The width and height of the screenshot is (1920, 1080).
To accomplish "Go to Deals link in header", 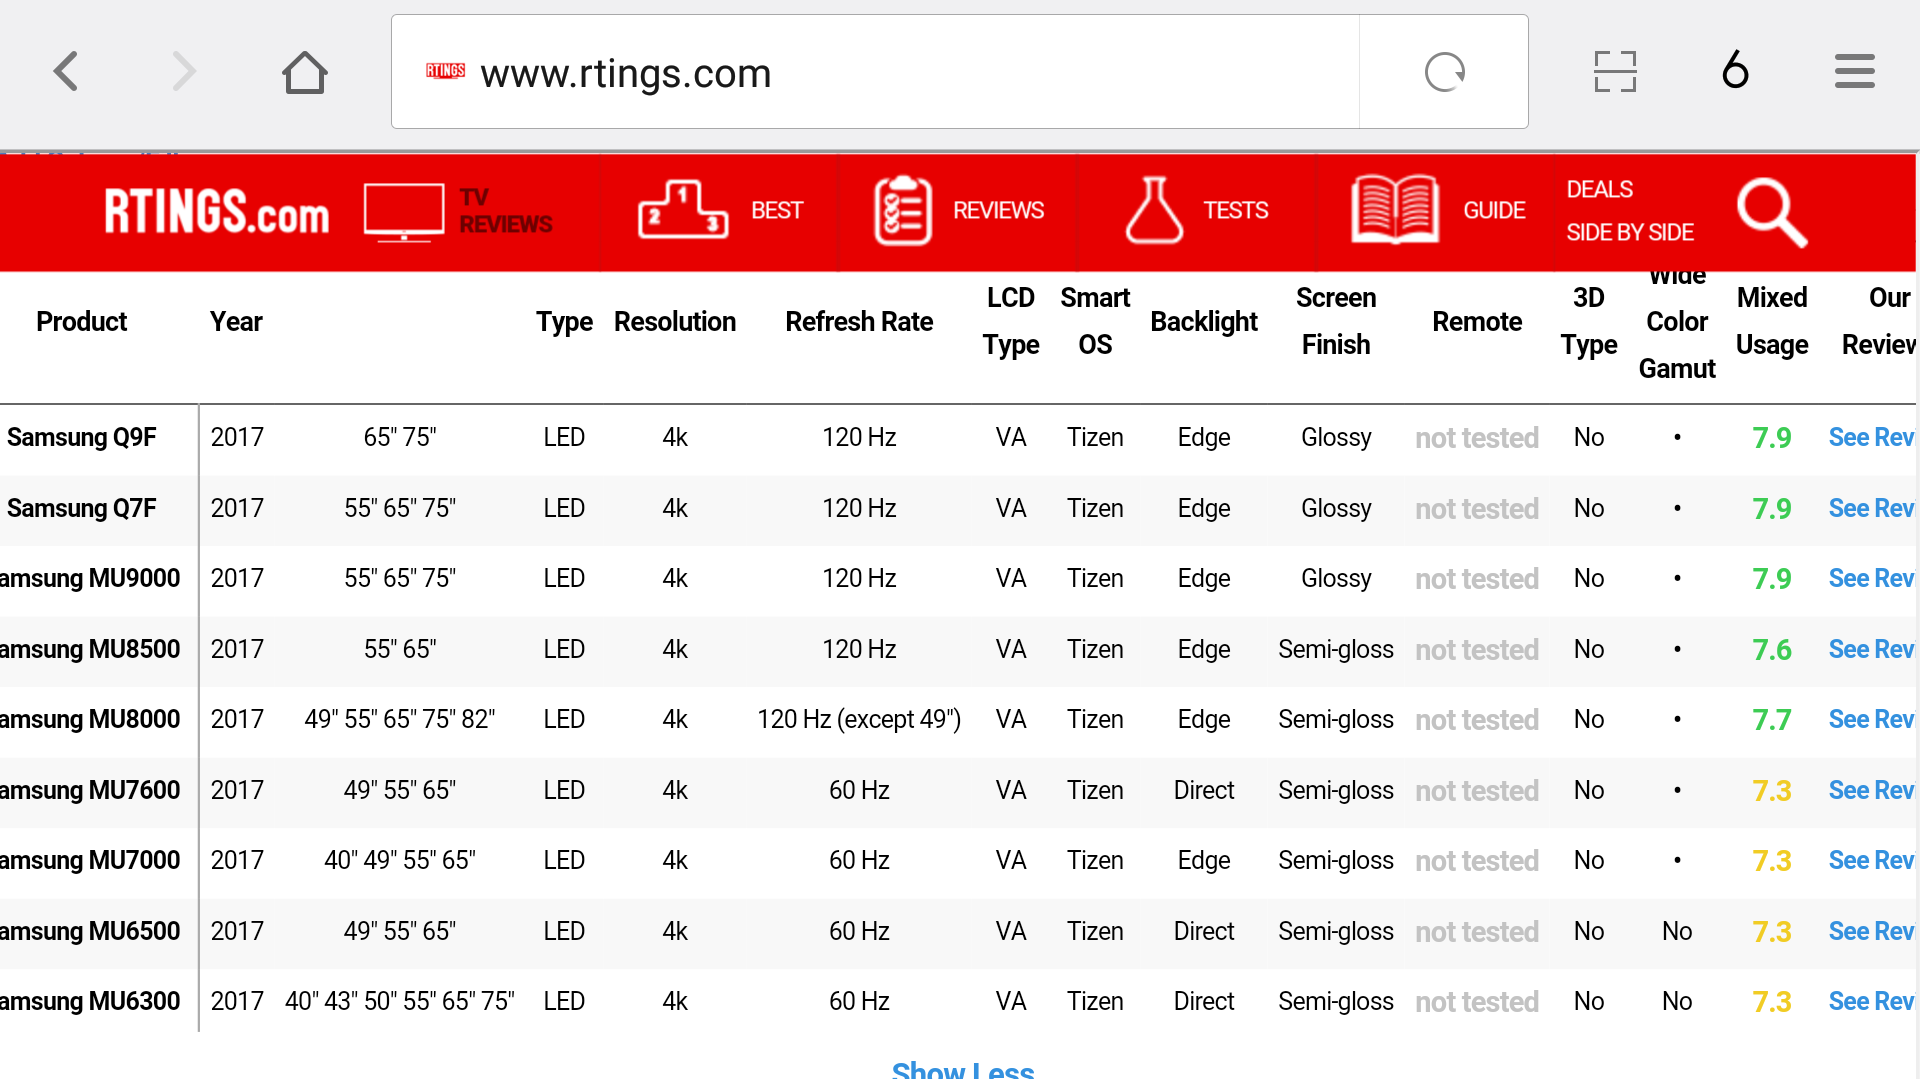I will coord(1599,190).
